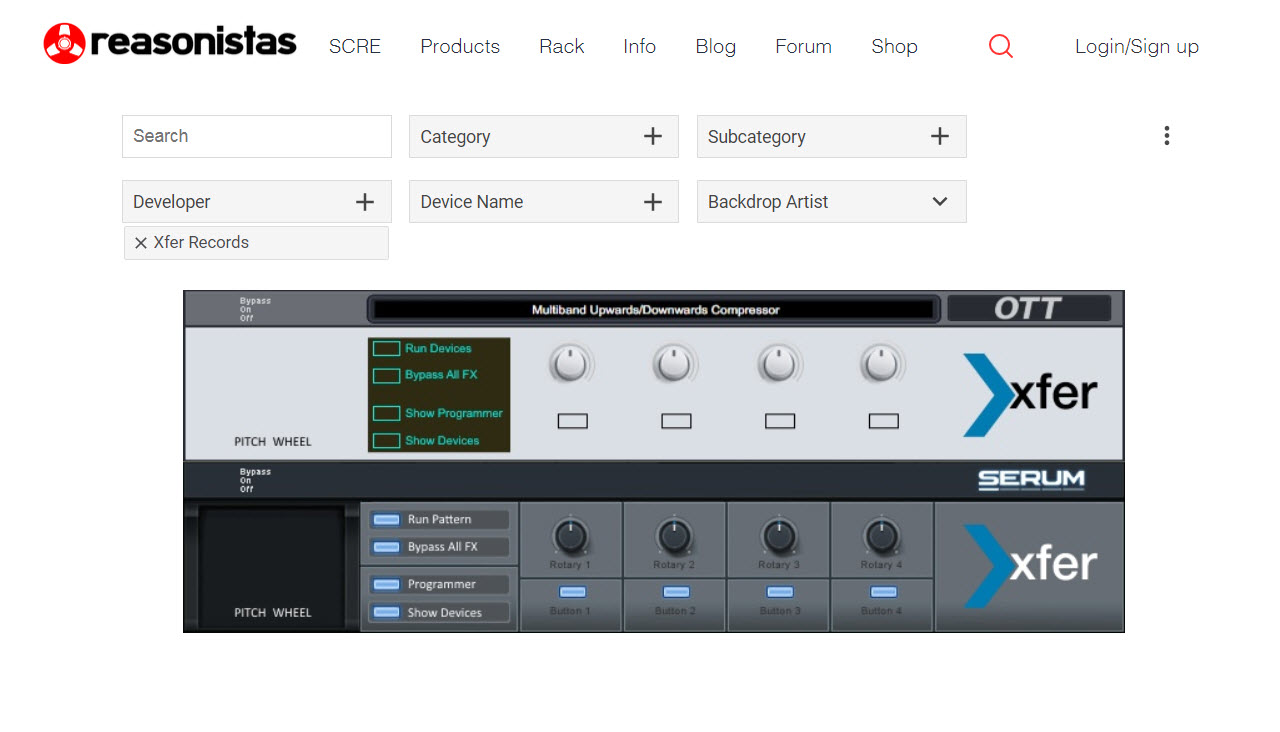1280x732 pixels.
Task: Click the second rotary knob on OTT
Action: 675,364
